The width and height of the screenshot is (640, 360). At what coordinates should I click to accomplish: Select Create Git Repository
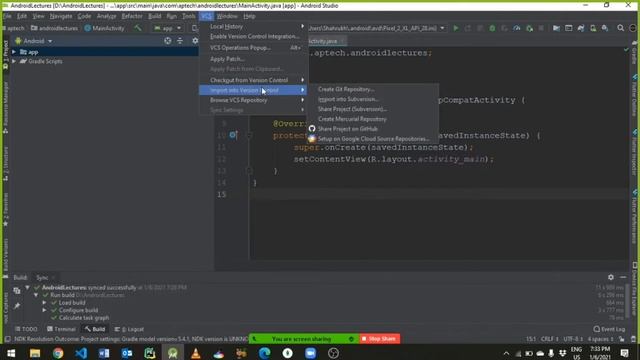pyautogui.click(x=373, y=89)
